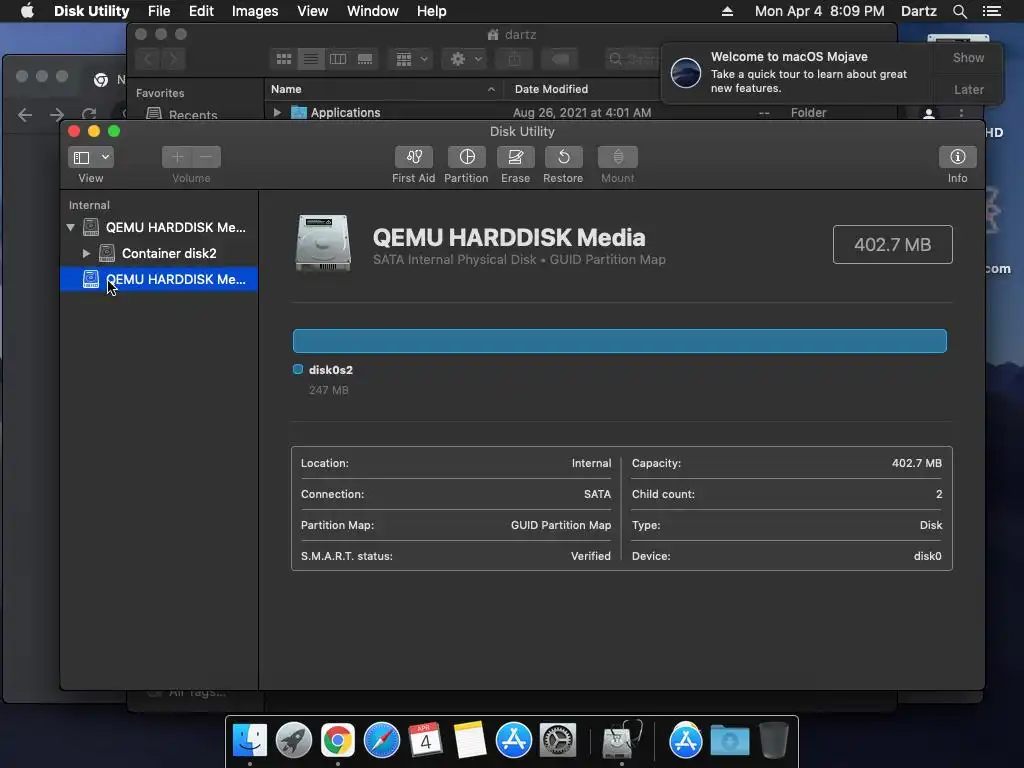This screenshot has height=768, width=1024.
Task: Click the 402.7 MB capacity box
Action: tap(892, 245)
